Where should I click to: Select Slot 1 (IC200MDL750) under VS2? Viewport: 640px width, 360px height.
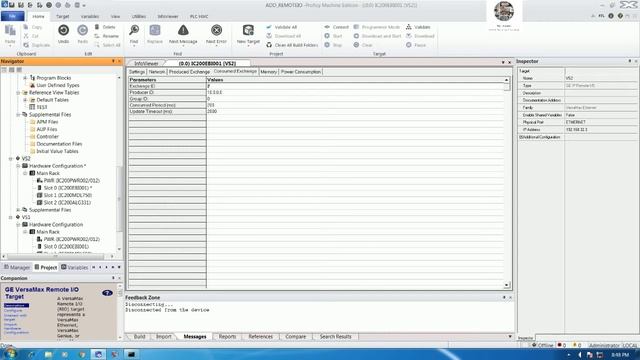pos(68,195)
